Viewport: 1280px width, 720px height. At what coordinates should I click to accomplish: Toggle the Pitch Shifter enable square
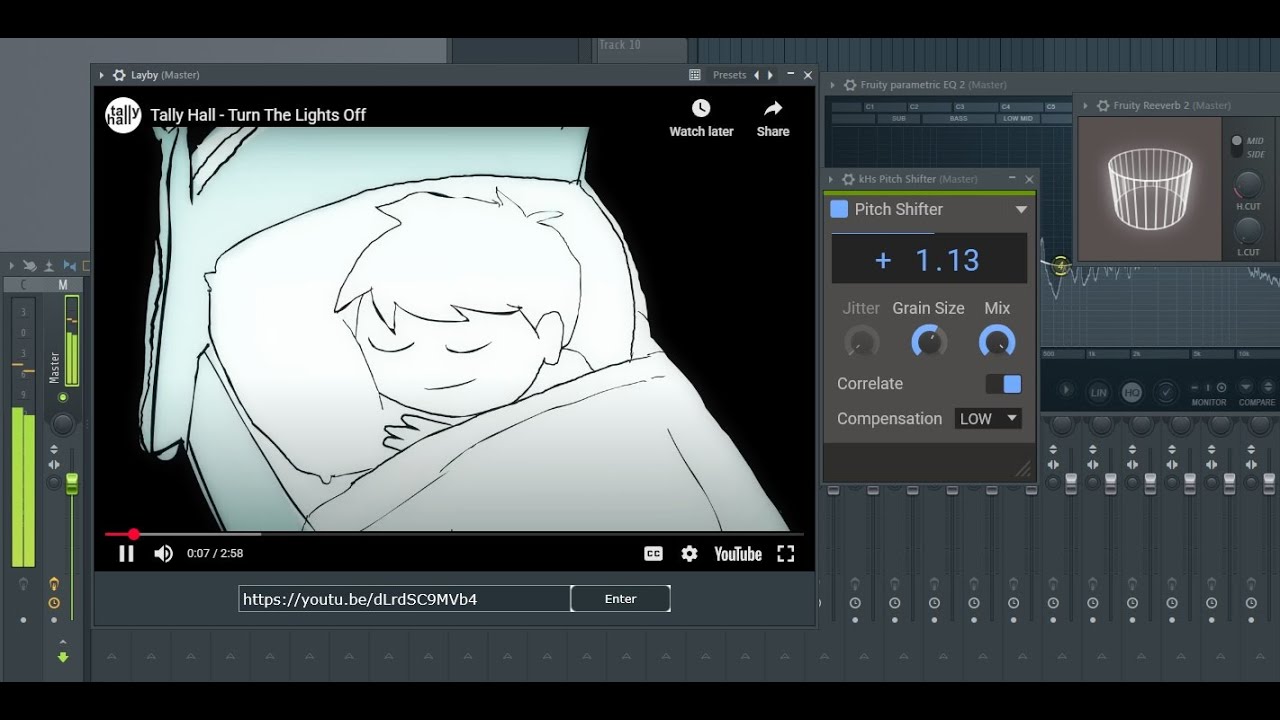click(839, 209)
